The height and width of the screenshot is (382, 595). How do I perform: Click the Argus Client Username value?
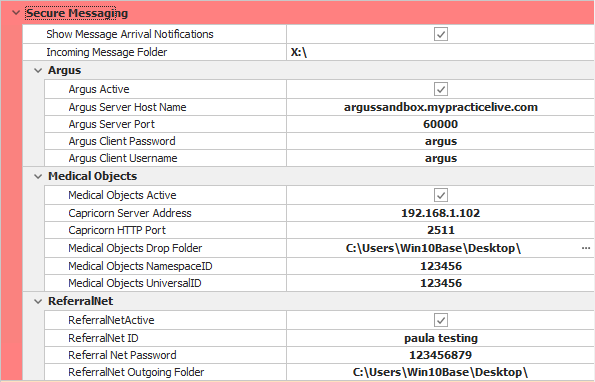click(441, 158)
